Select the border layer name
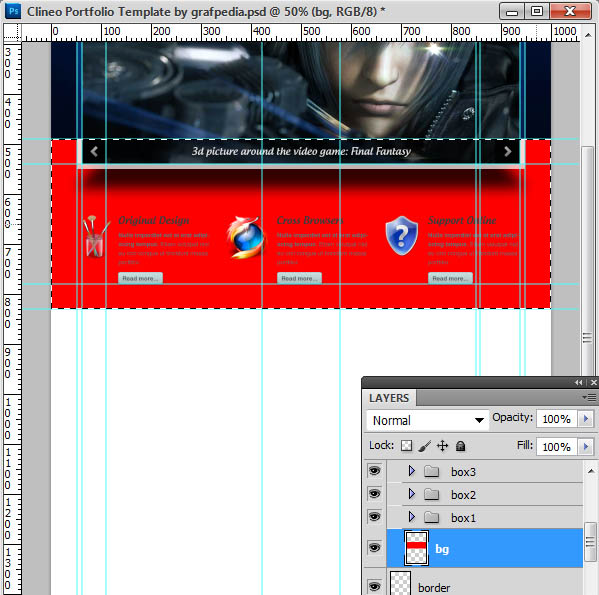This screenshot has height=595, width=599. (434, 587)
